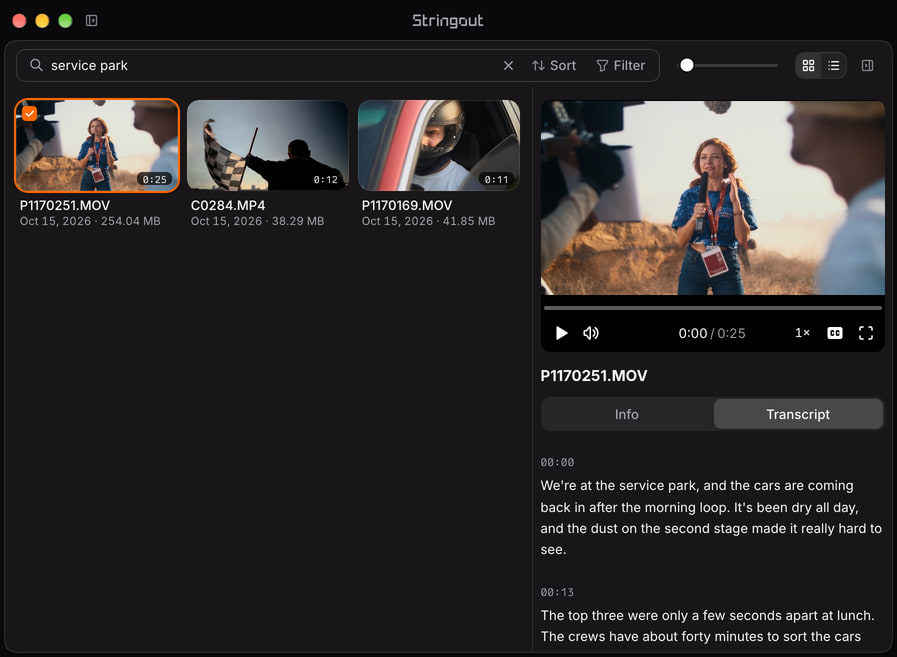Switch to the Info tab
Screen dimensions: 897x657
(627, 414)
